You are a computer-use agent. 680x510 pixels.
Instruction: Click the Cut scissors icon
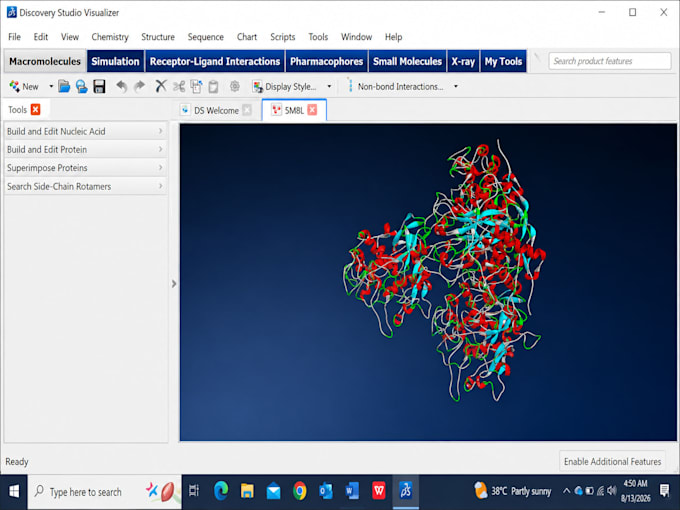coord(179,87)
